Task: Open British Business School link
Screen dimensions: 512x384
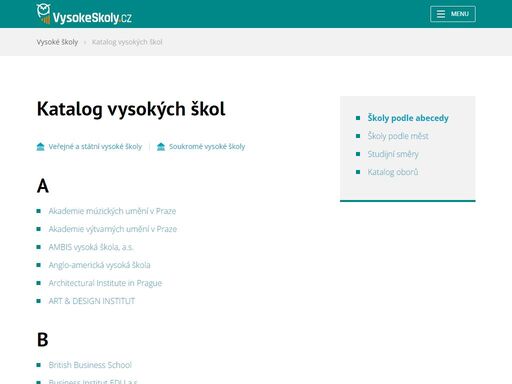Action: 90,365
